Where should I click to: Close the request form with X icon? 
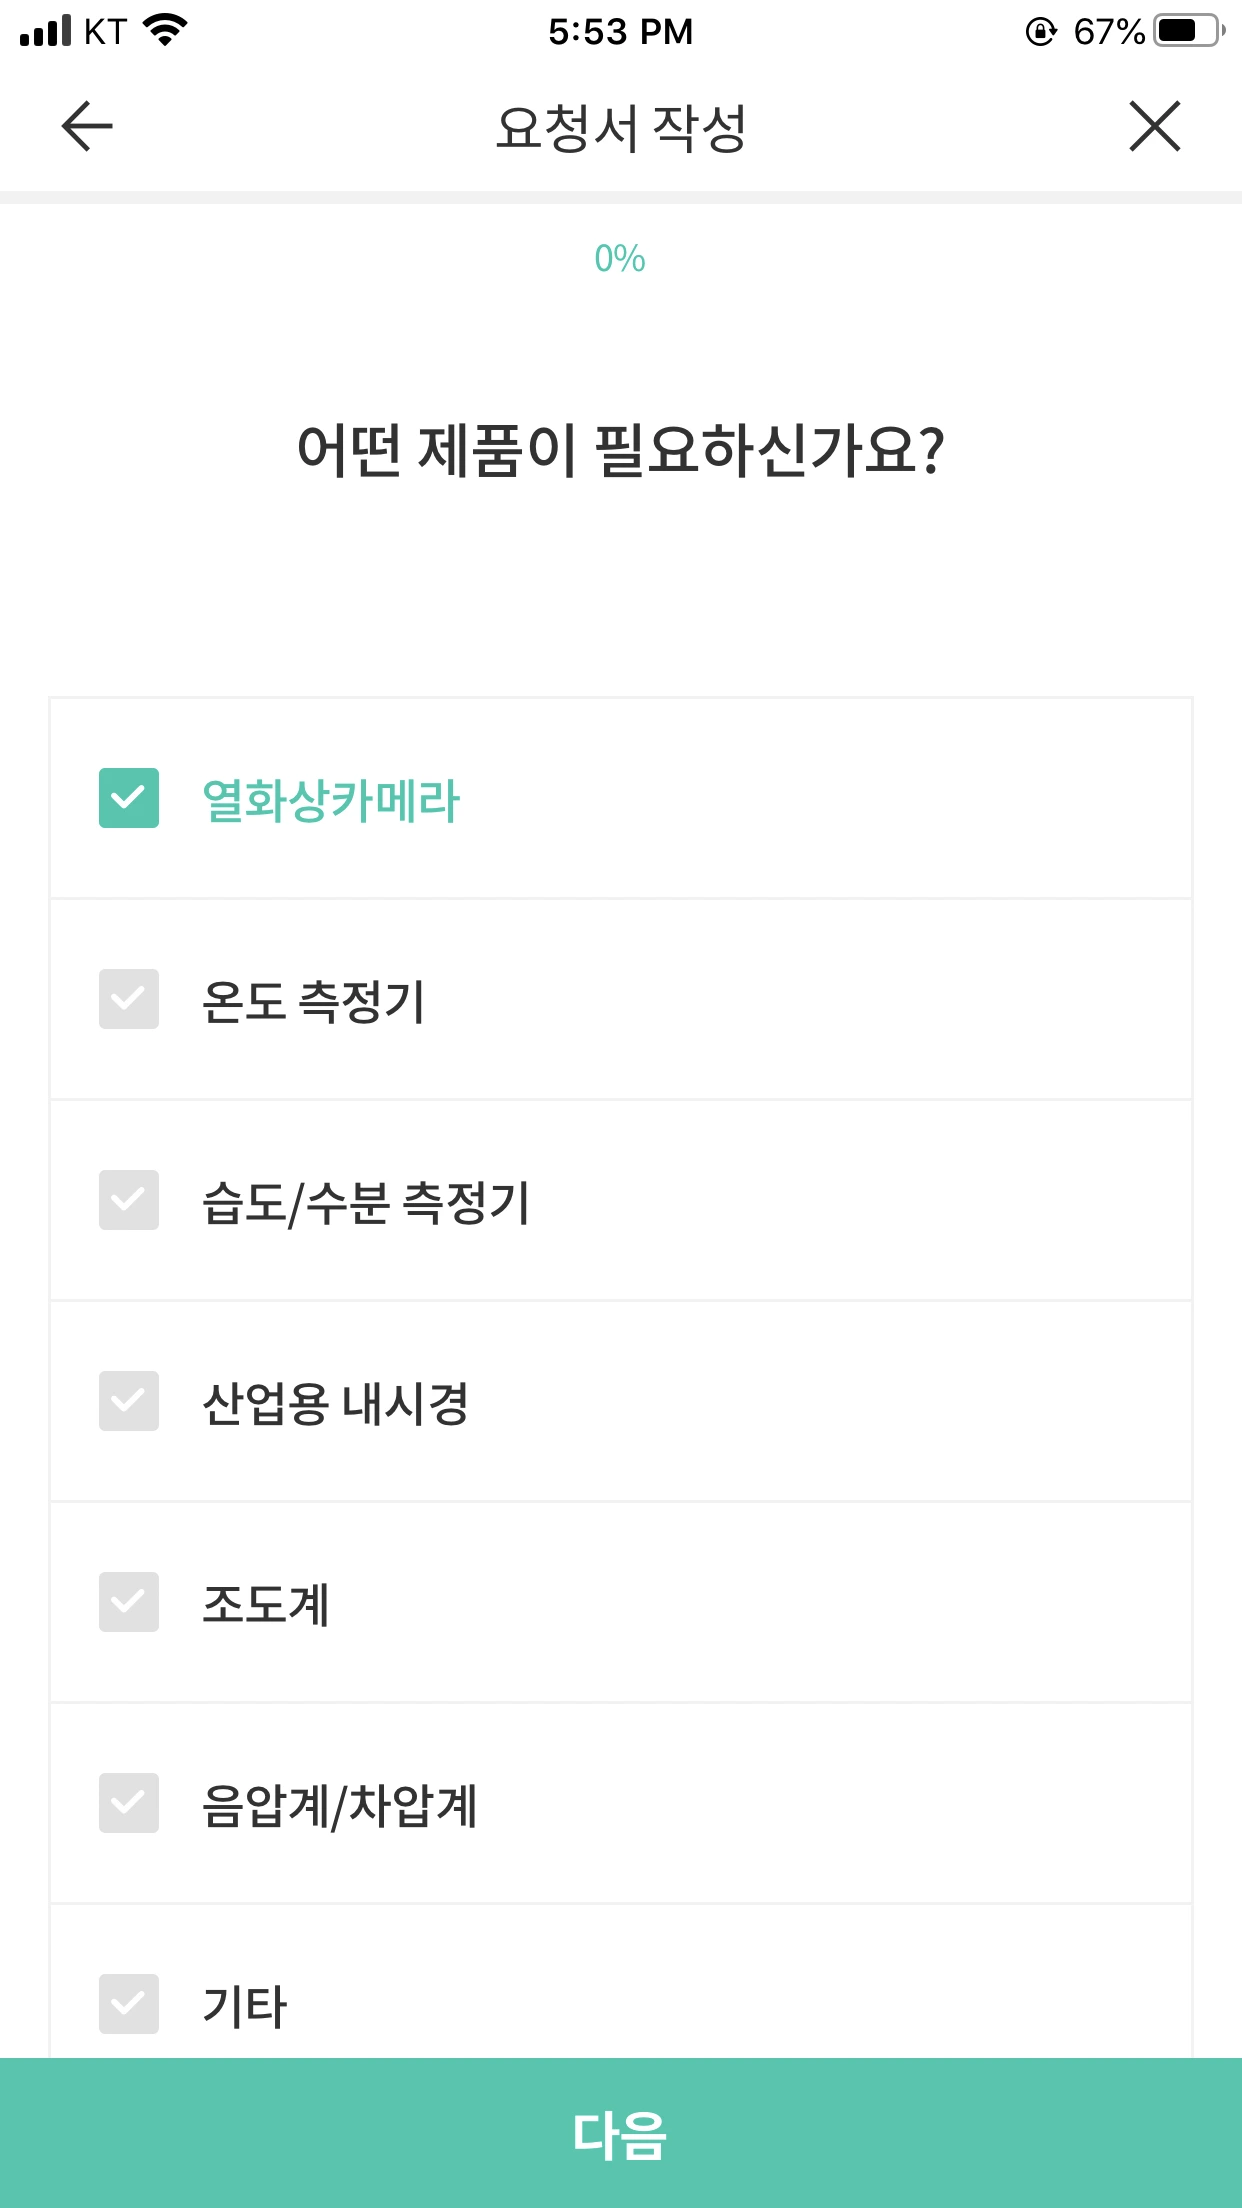click(1154, 127)
